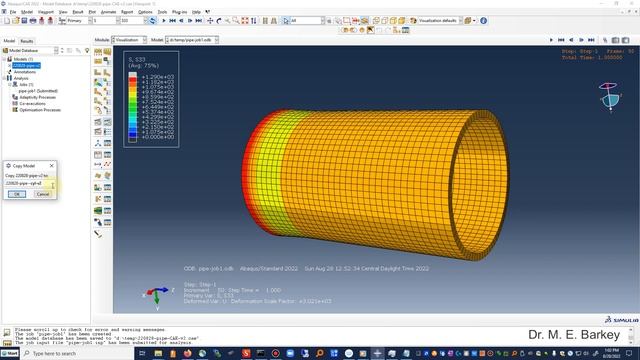Open the S33 component dropdown
This screenshot has height=360, width=640.
pos(134,20)
